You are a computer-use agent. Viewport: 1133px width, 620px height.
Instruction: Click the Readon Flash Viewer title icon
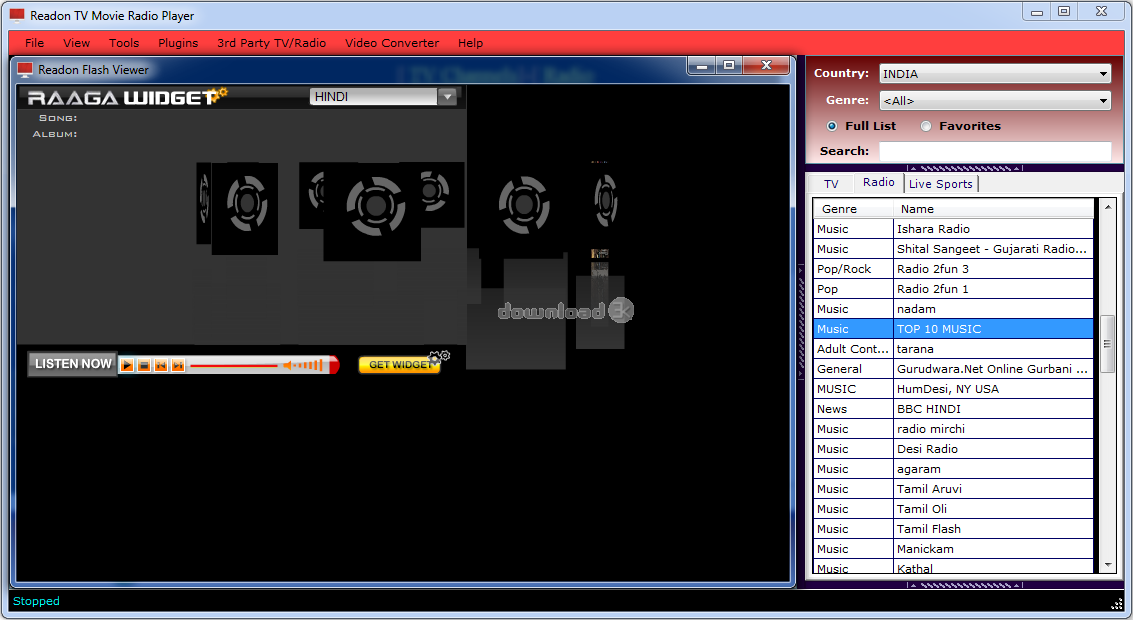pos(25,70)
